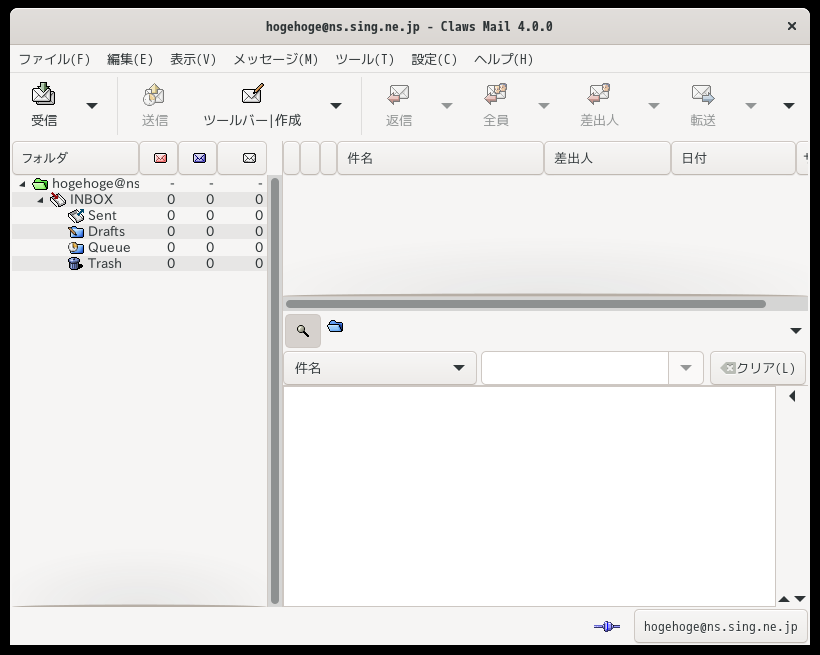Screen dimensions: 820x655
Task: Open the dropdown arrow next to 返信
Action: pos(447,106)
